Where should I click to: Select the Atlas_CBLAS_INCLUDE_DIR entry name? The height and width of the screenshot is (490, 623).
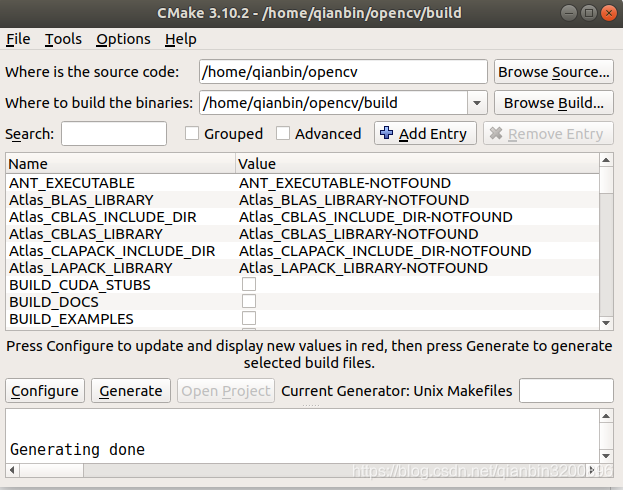pos(103,217)
